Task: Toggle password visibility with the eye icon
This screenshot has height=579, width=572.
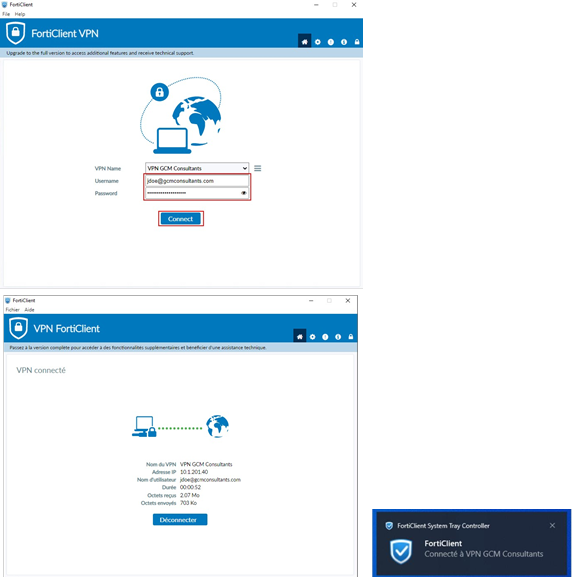Action: coord(243,193)
